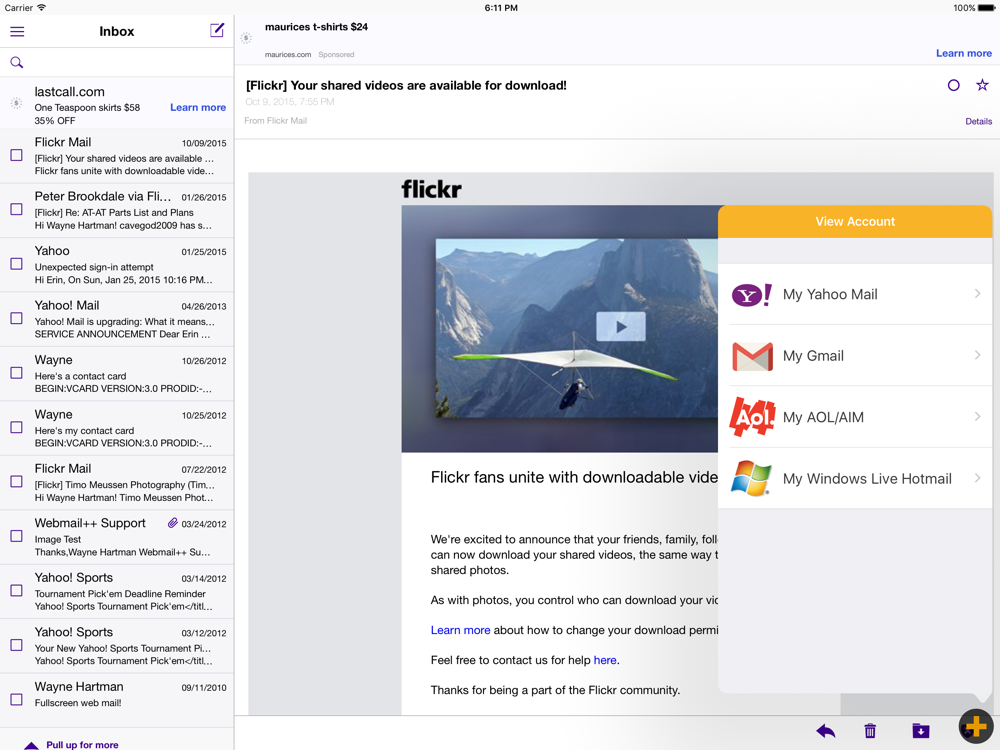1000x750 pixels.
Task: Open Tournament Pick'em Deadline Reminder email
Action: [117, 592]
